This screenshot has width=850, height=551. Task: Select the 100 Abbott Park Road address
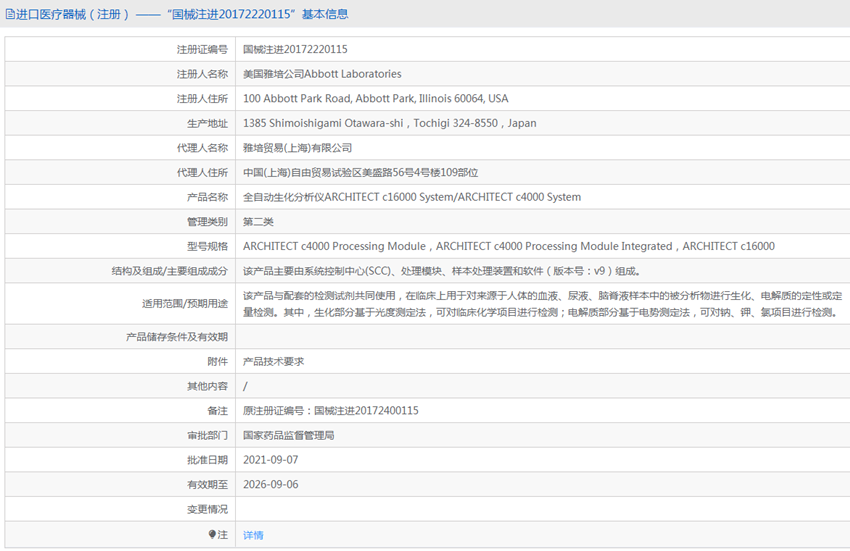[375, 99]
